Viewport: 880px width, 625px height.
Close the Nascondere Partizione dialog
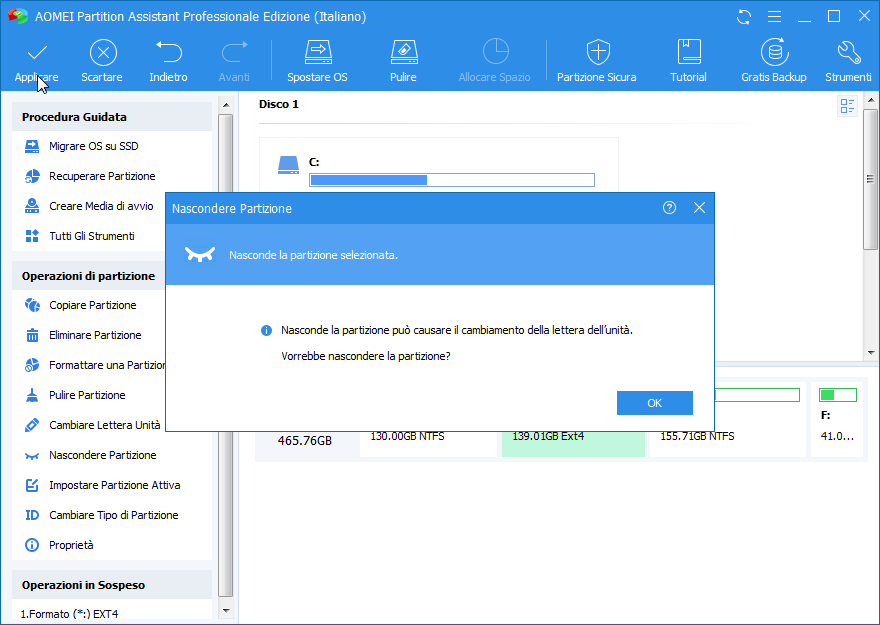point(699,208)
